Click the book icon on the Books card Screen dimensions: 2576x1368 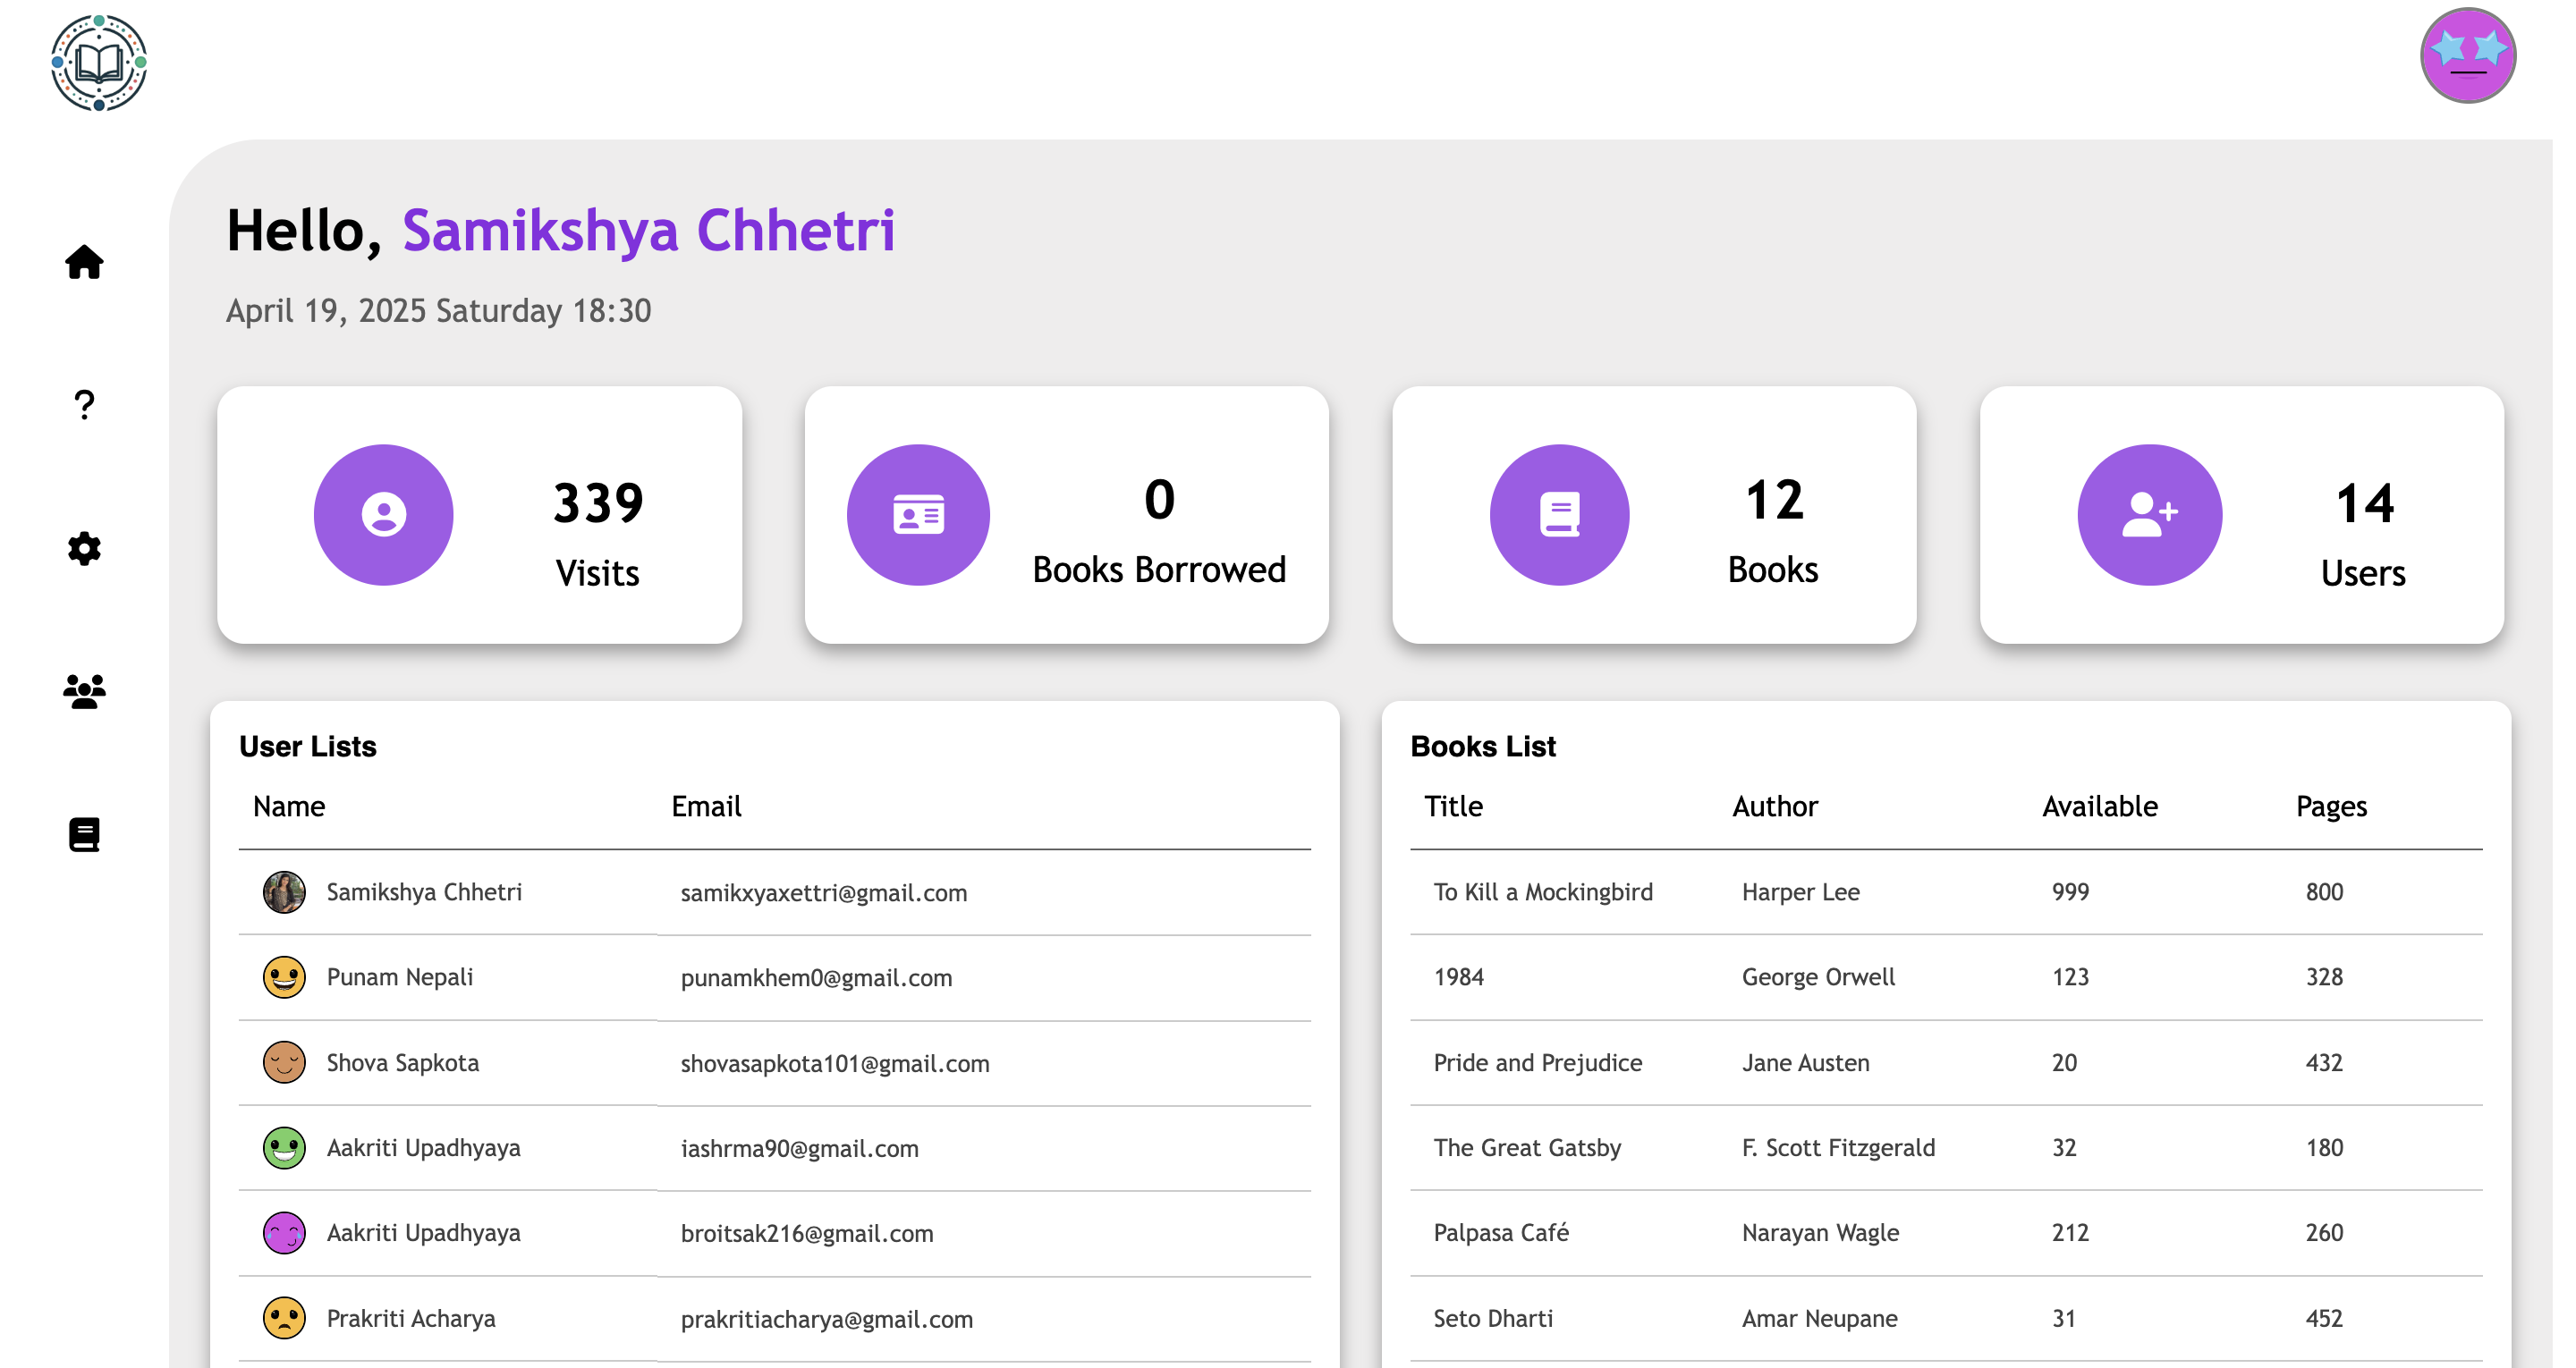(x=1560, y=514)
